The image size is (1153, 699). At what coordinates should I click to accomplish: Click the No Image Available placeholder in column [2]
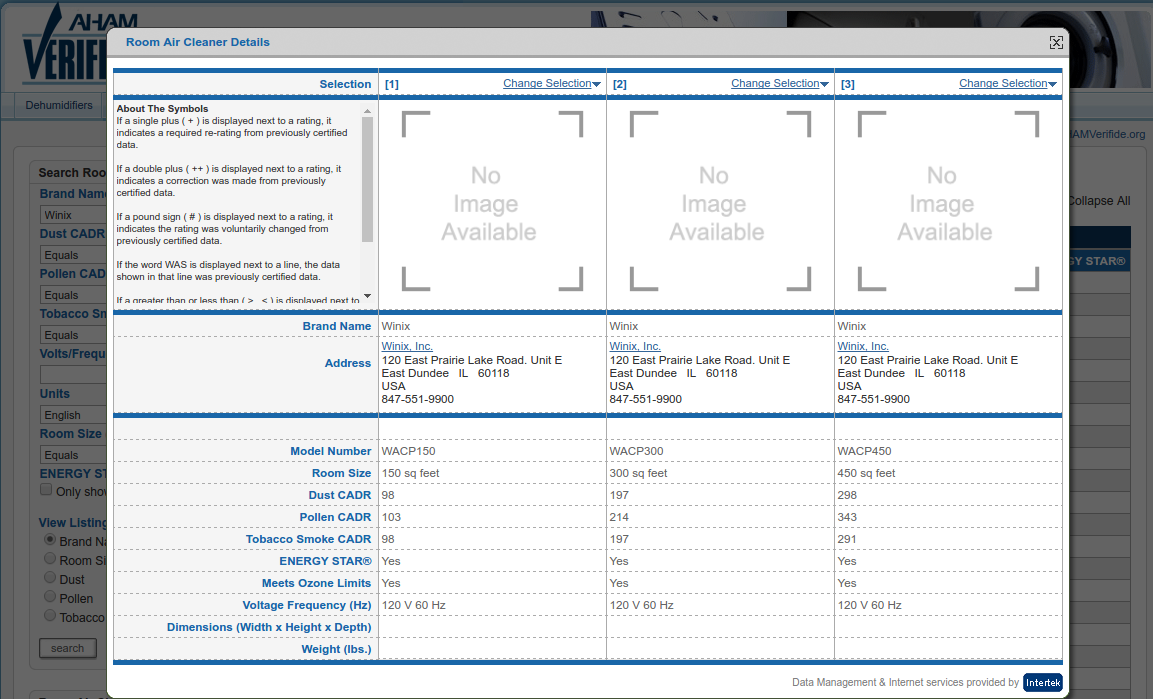click(720, 201)
